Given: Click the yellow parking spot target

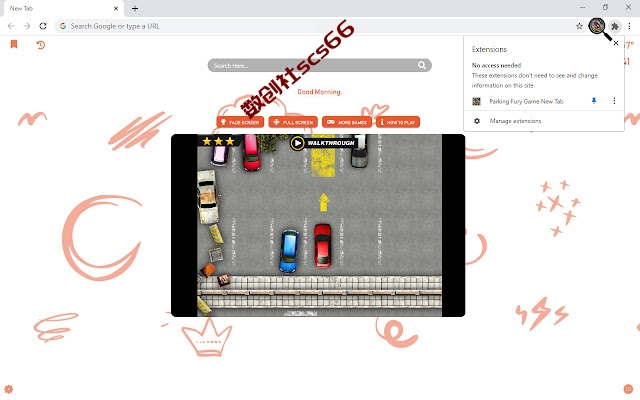Looking at the screenshot, I should 323,158.
